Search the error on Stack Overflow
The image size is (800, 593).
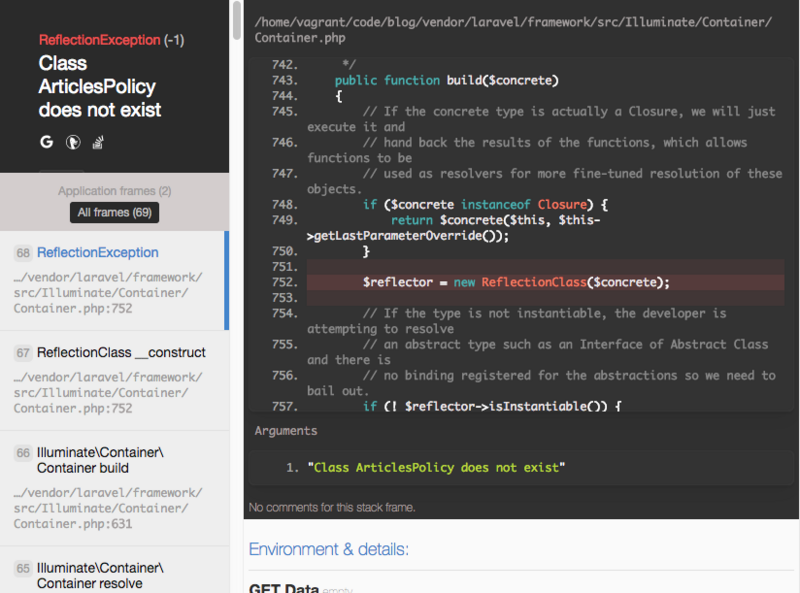[99, 142]
